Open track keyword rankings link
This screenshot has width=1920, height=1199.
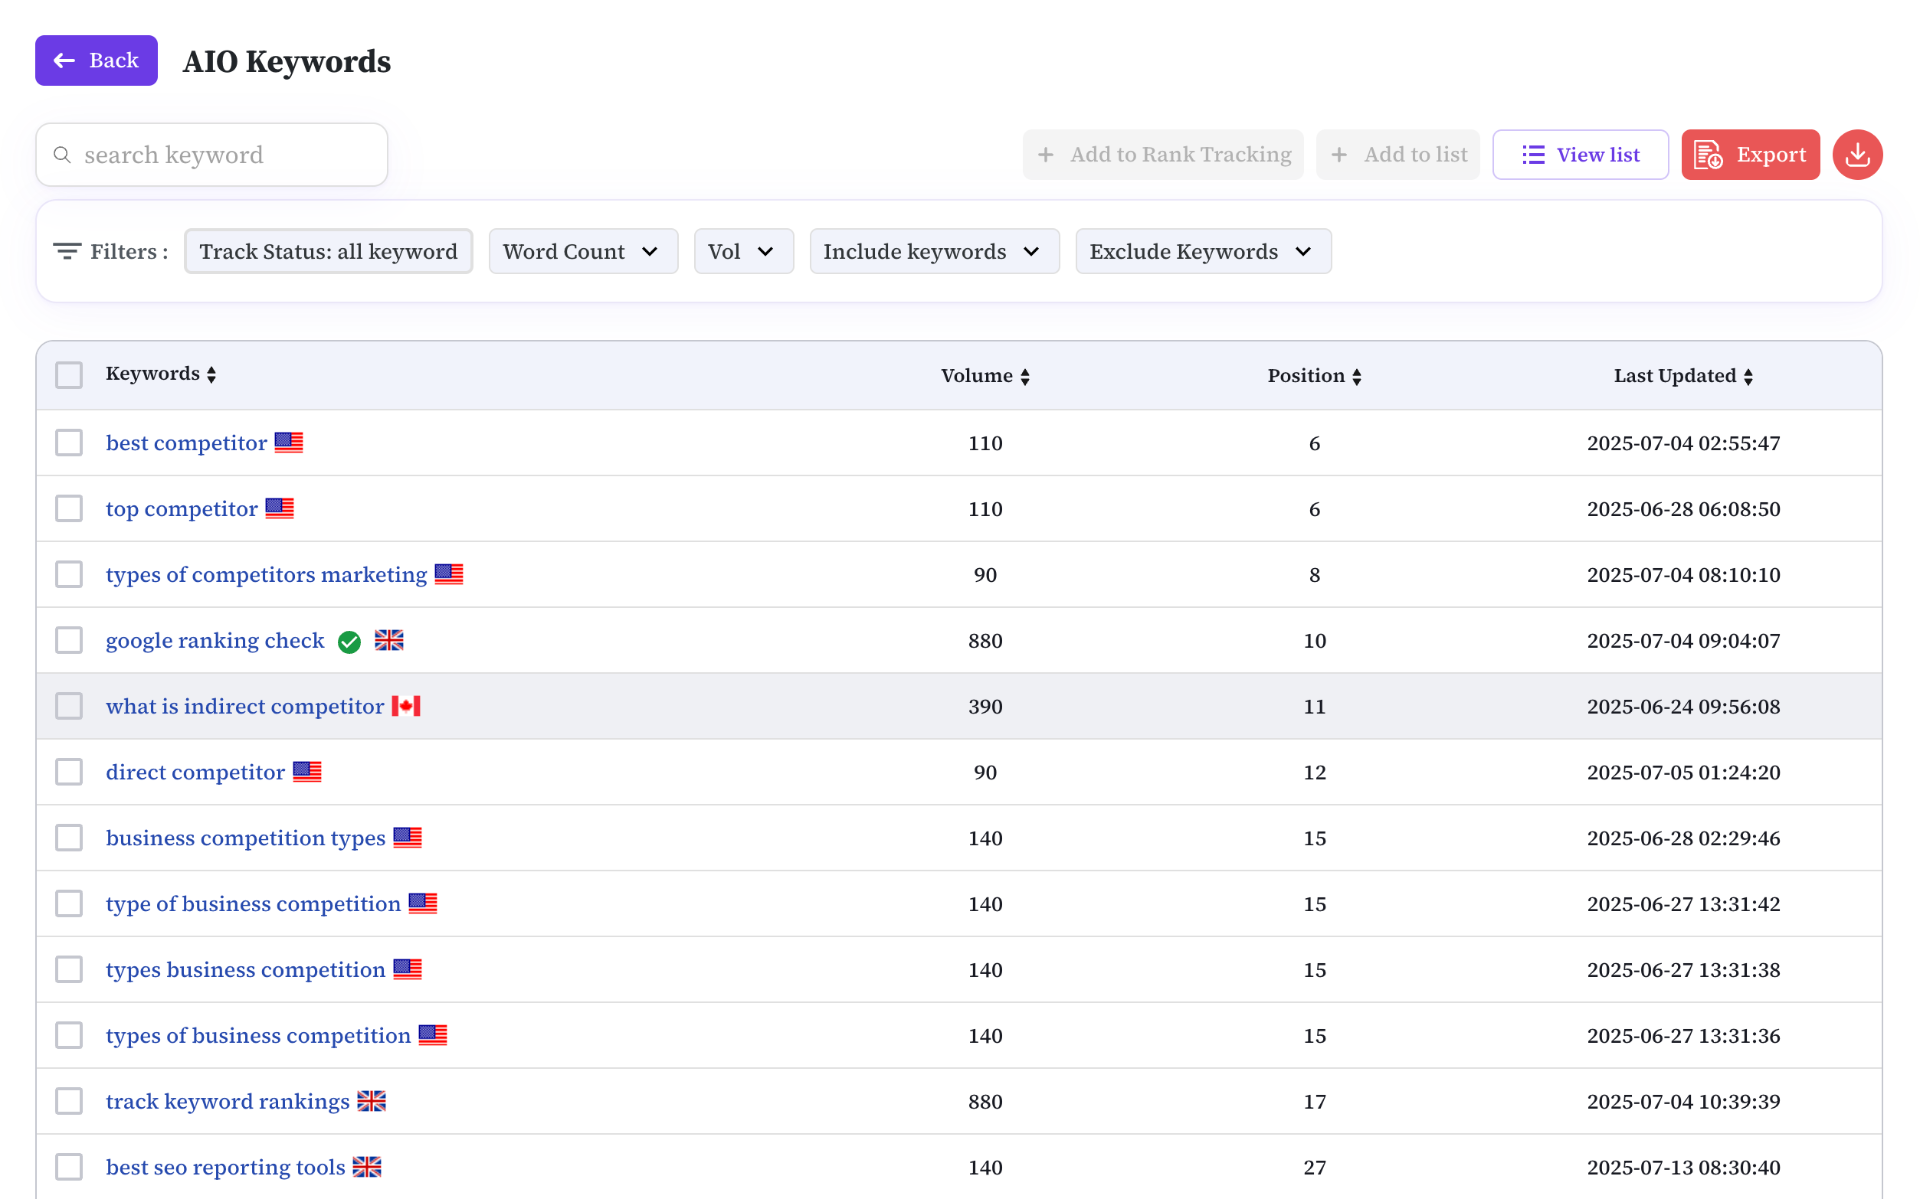point(228,1102)
